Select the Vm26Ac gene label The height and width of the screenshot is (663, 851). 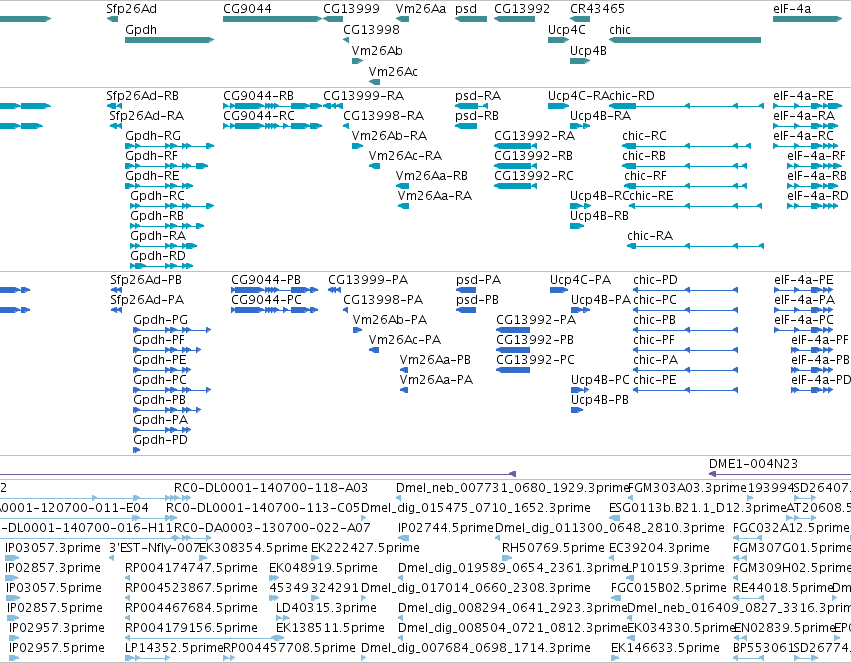(393, 72)
